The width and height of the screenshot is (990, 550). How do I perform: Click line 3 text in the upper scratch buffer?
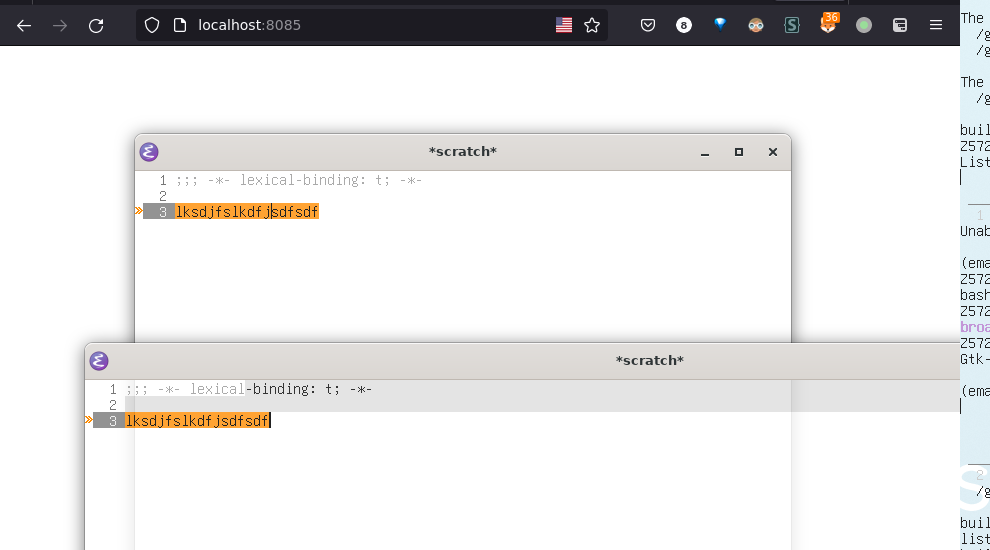coord(246,212)
